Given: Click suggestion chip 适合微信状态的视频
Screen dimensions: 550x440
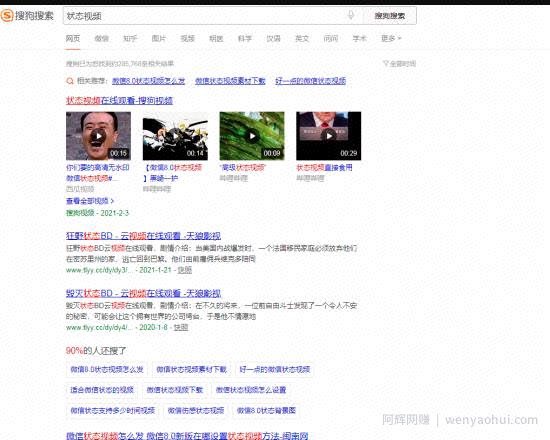Looking at the screenshot, I should 102,390.
